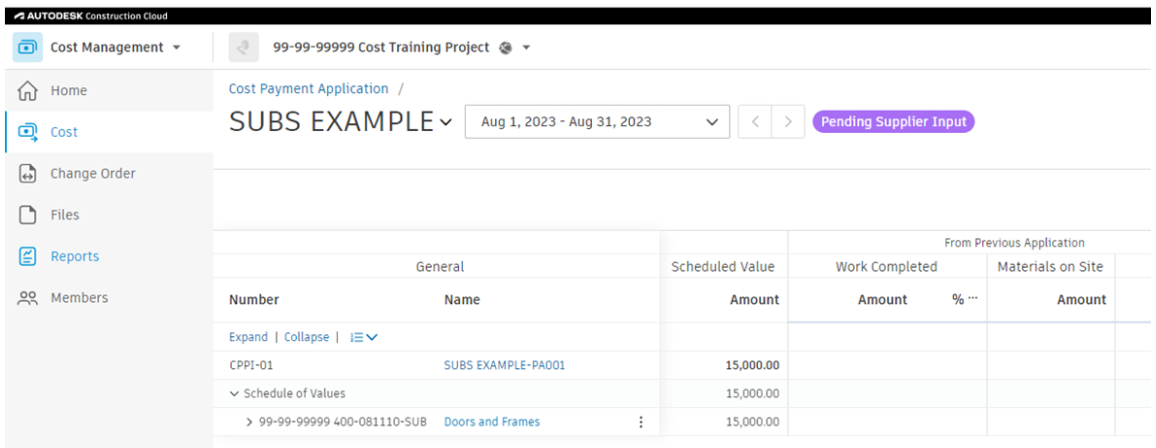Click the globe icon beside project name
1156x448 pixels.
coord(506,47)
